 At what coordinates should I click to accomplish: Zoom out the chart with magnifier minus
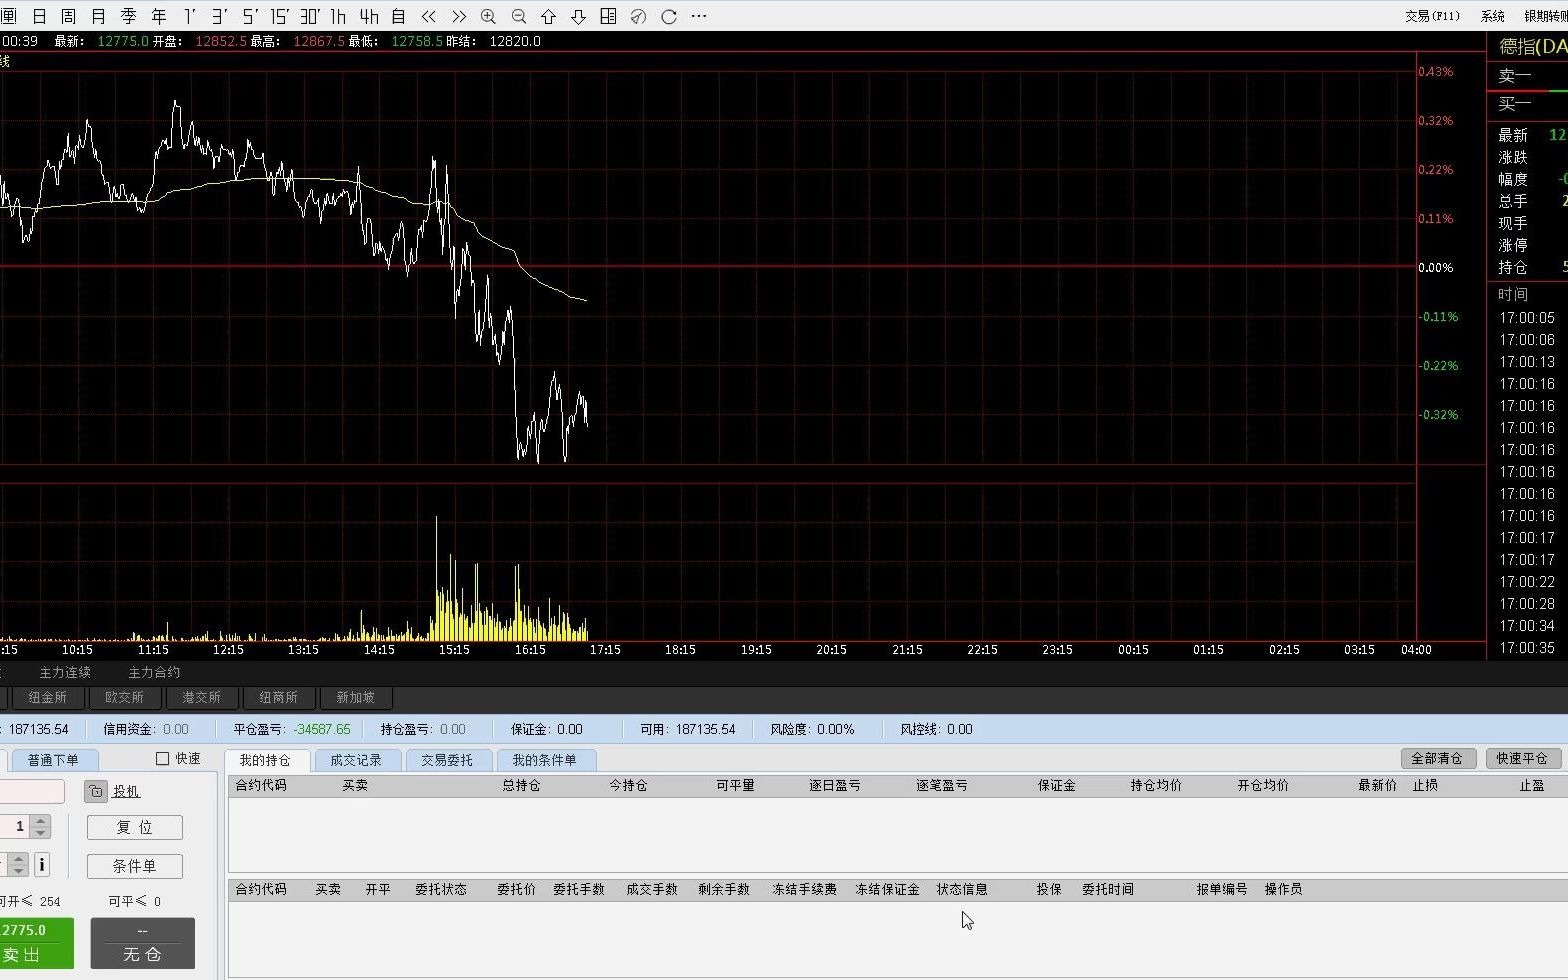[518, 16]
